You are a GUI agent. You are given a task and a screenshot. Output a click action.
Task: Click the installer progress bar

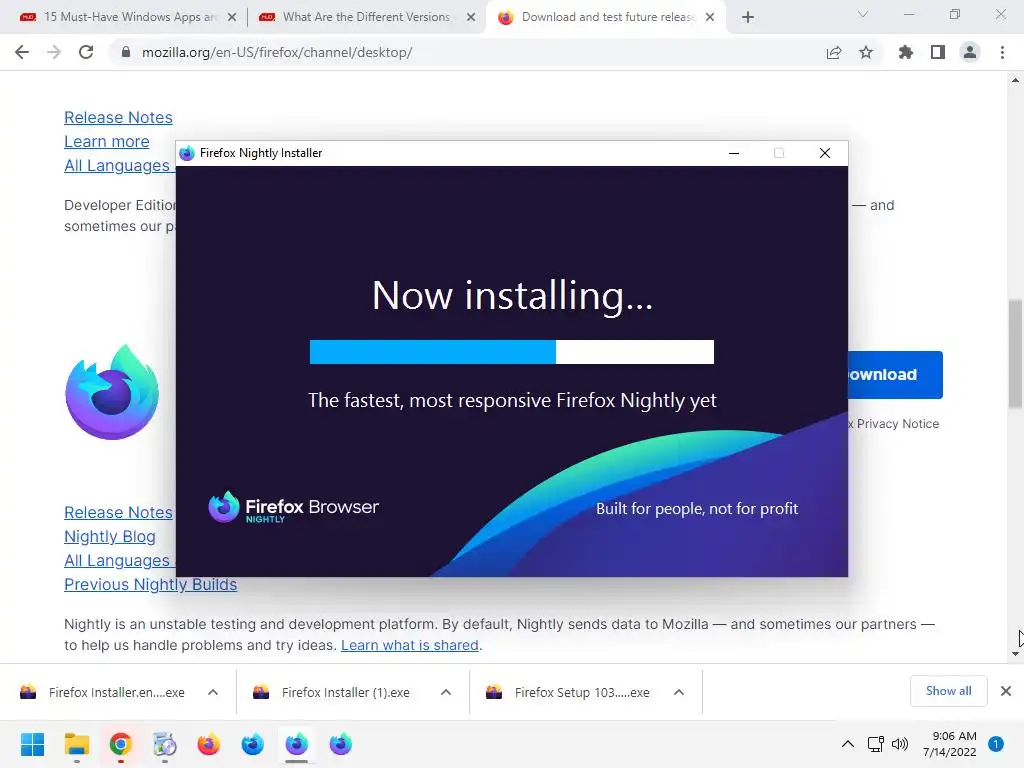(x=511, y=352)
